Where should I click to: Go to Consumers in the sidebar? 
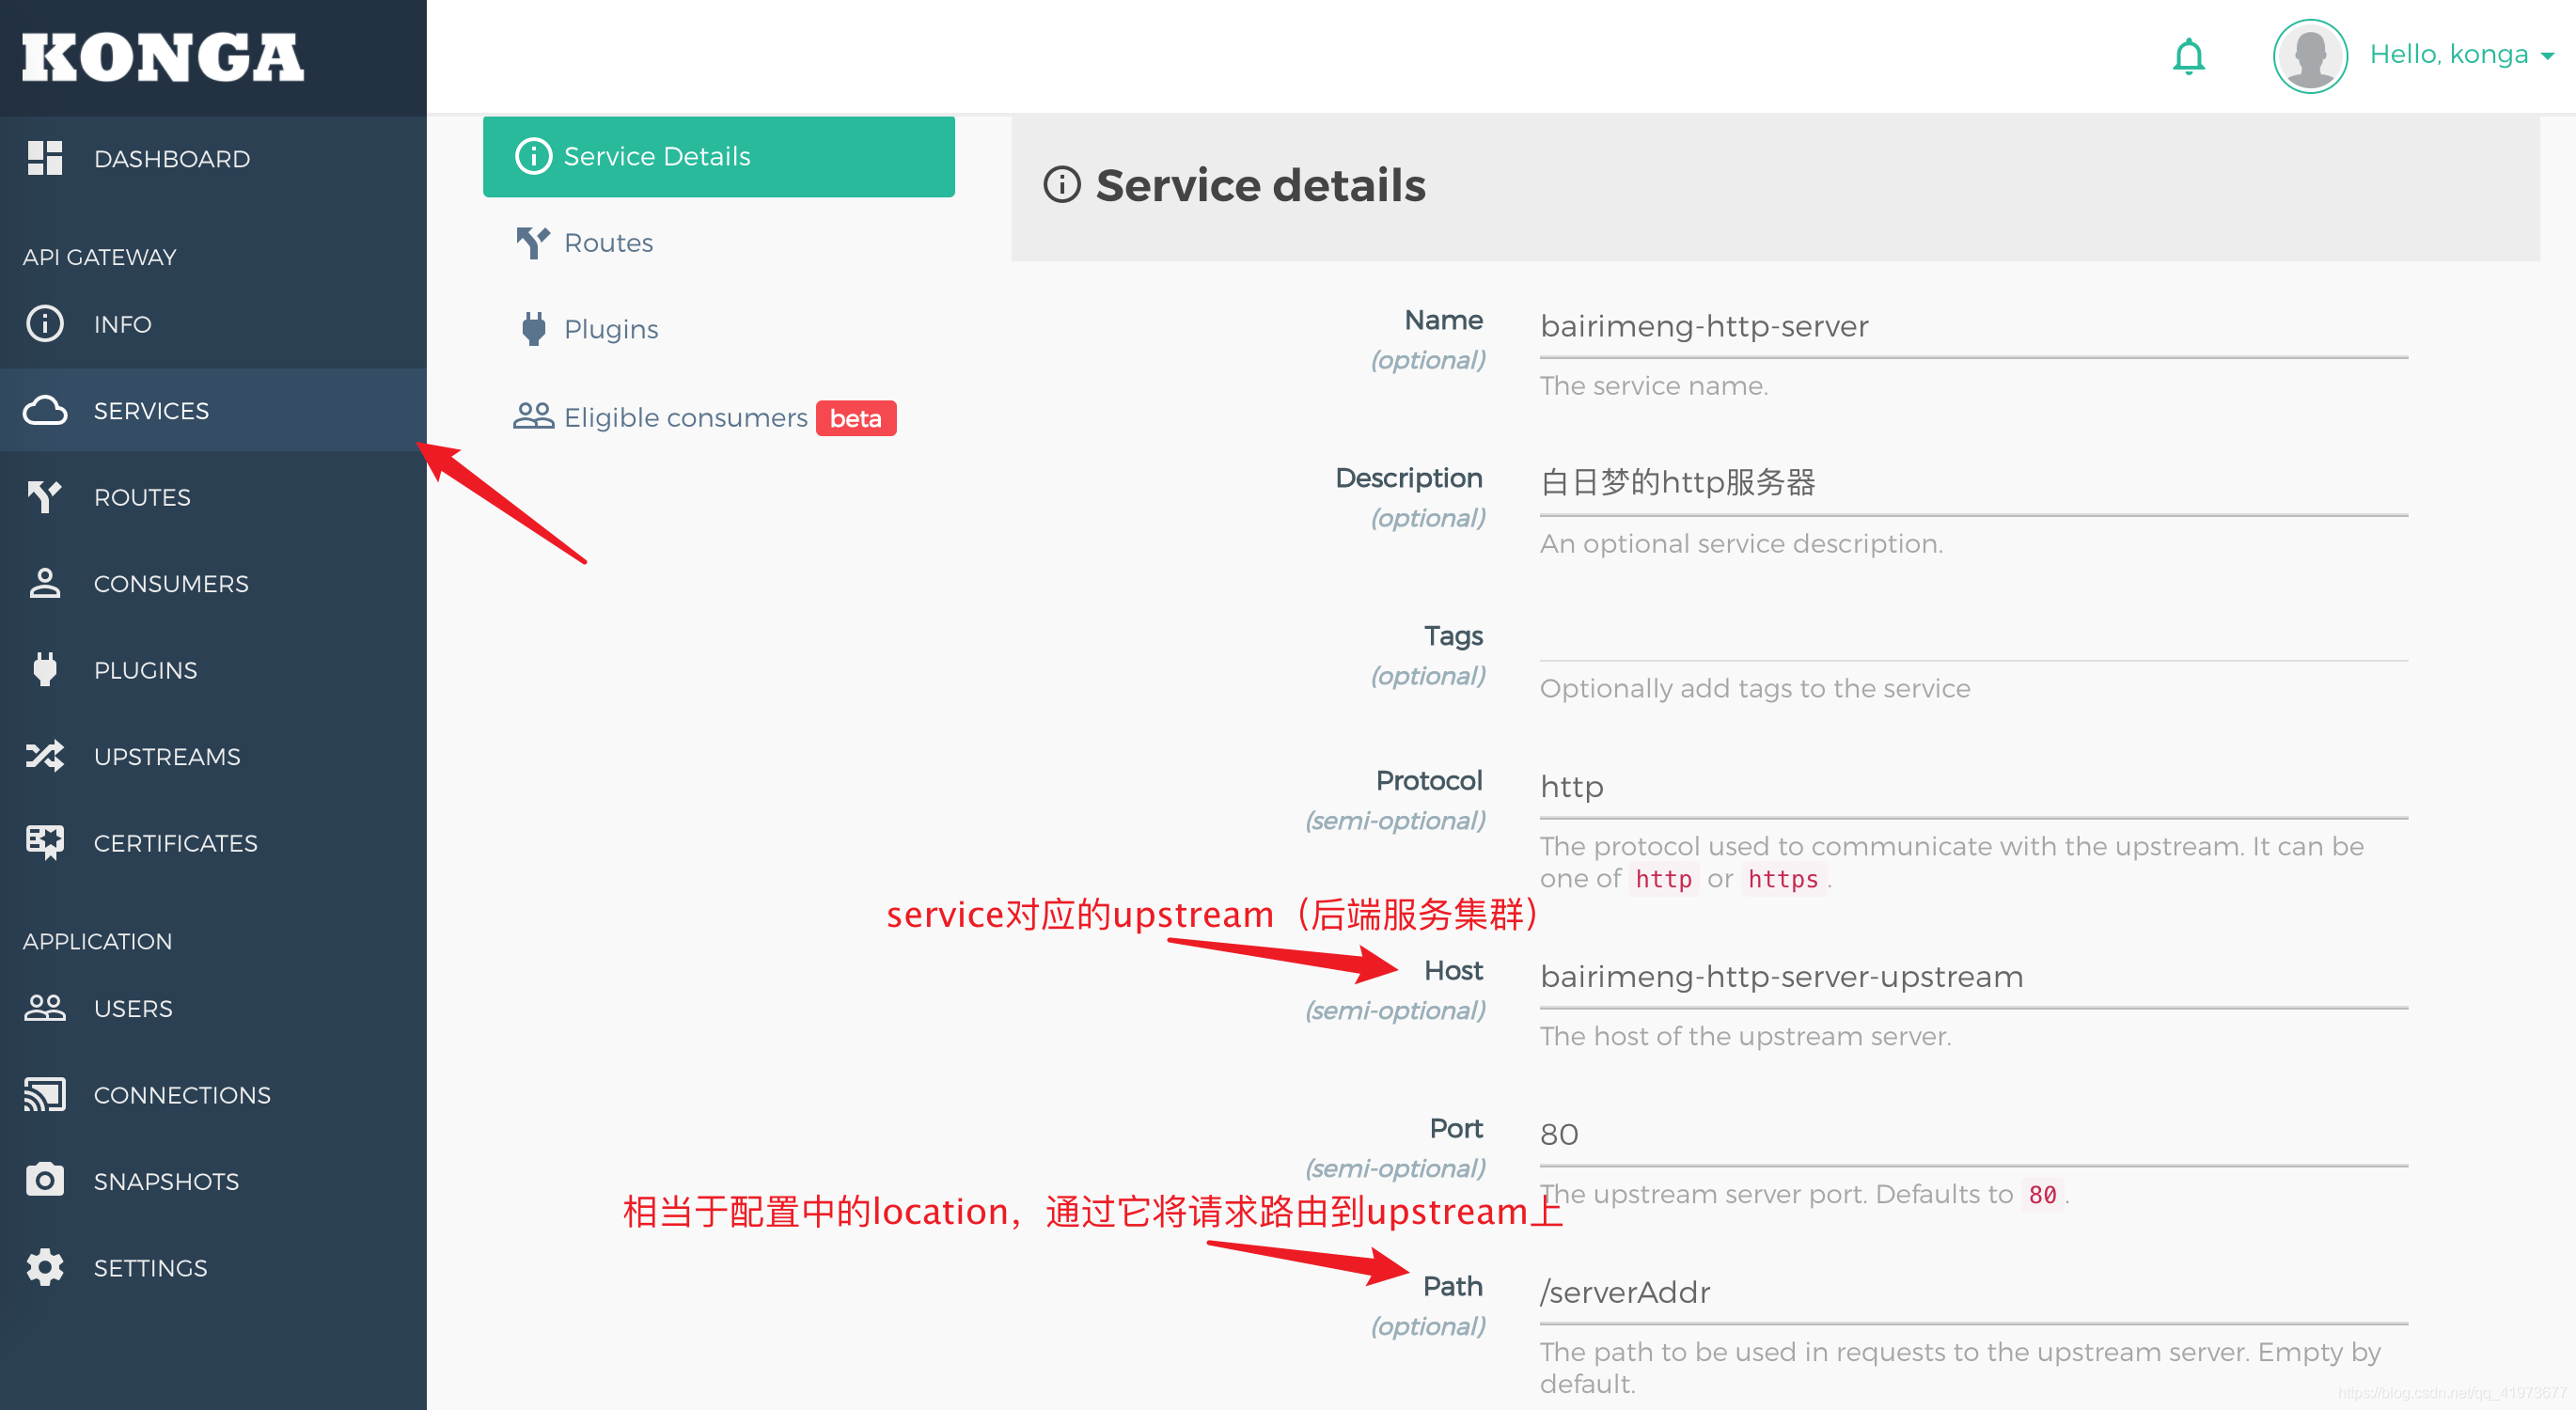click(x=170, y=583)
